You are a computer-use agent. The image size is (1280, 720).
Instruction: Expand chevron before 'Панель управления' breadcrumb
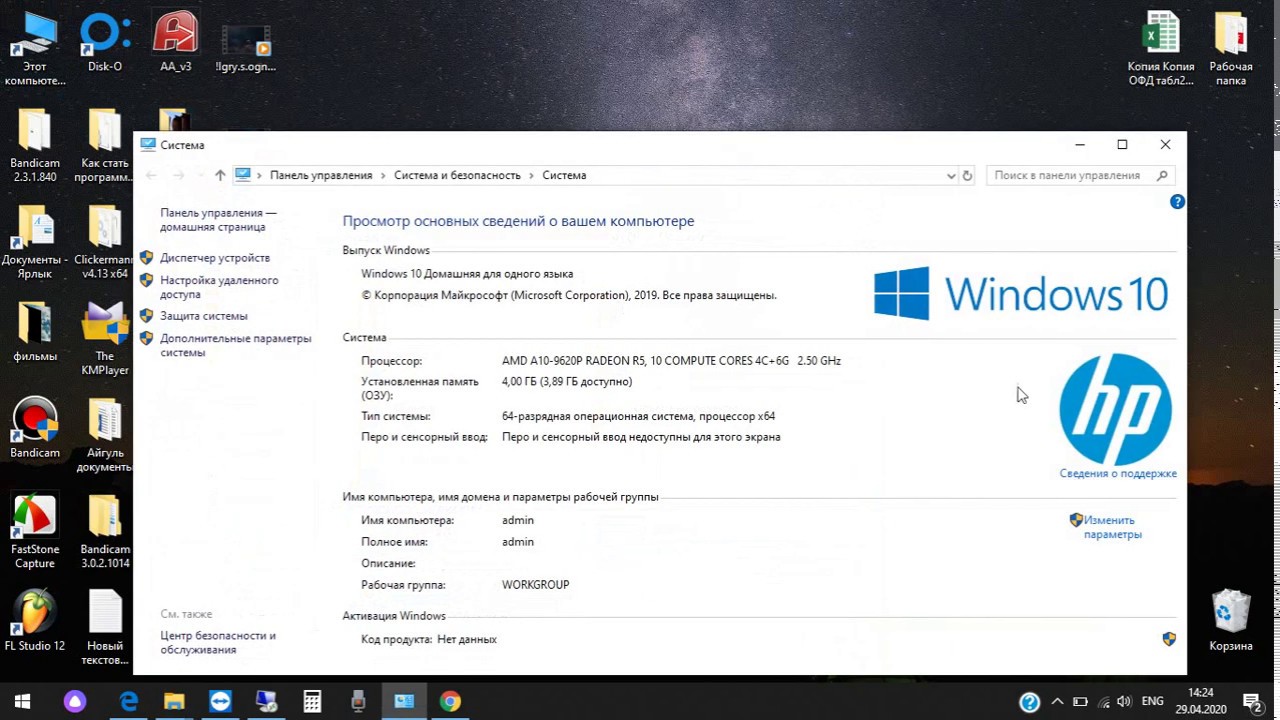pos(259,175)
